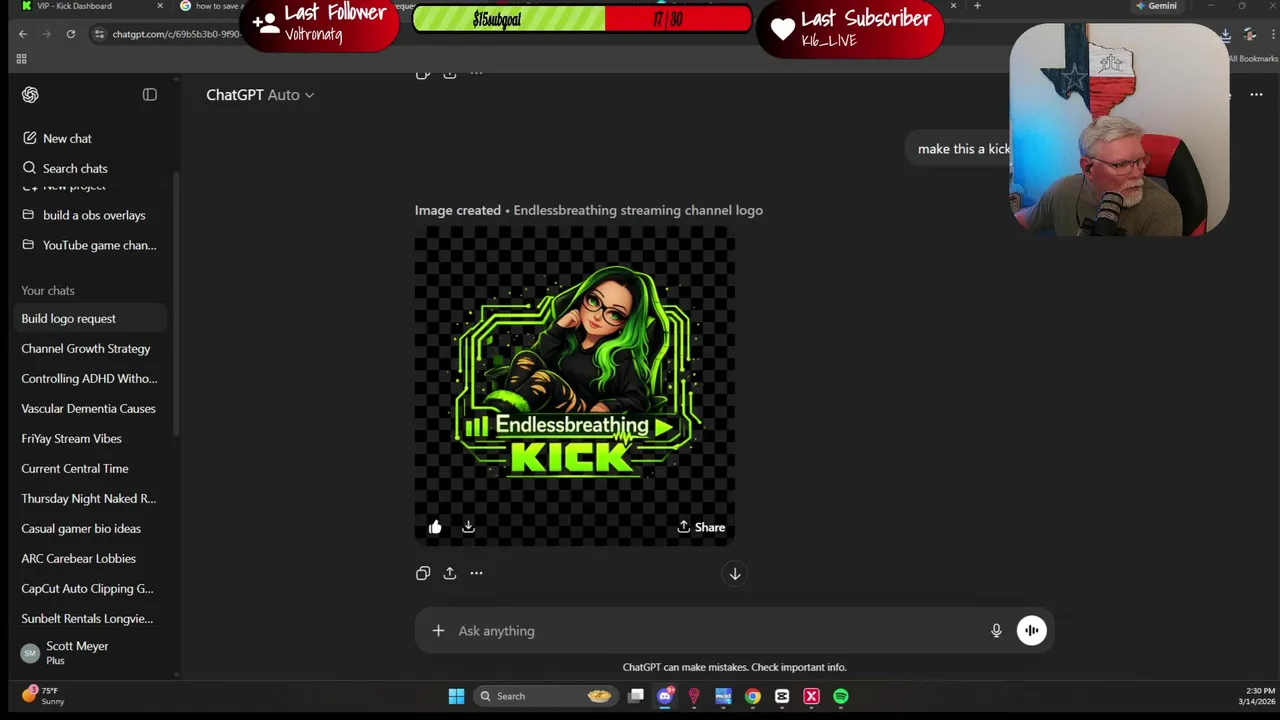Share the response below the image
Screen dimensions: 1280x720
[450, 573]
